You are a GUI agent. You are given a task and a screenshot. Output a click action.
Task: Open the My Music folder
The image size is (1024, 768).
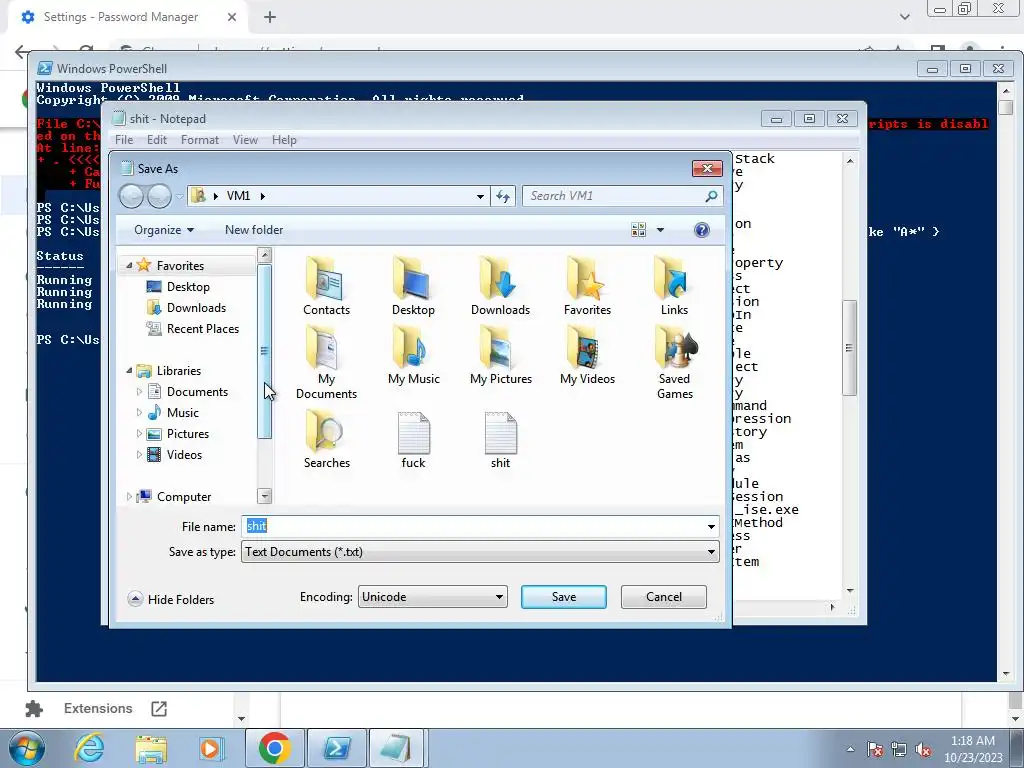click(x=413, y=355)
